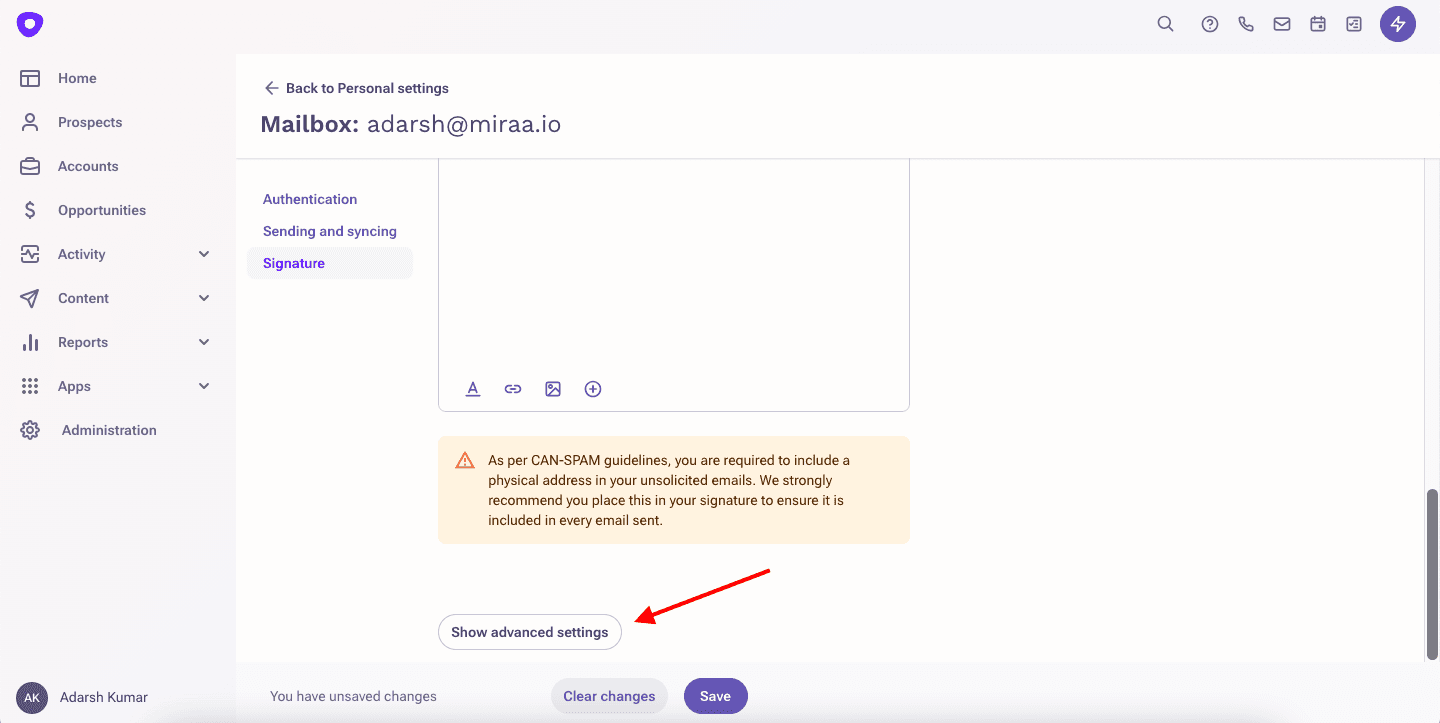Expand the Apps menu chevron
This screenshot has height=723, width=1440.
tap(204, 386)
